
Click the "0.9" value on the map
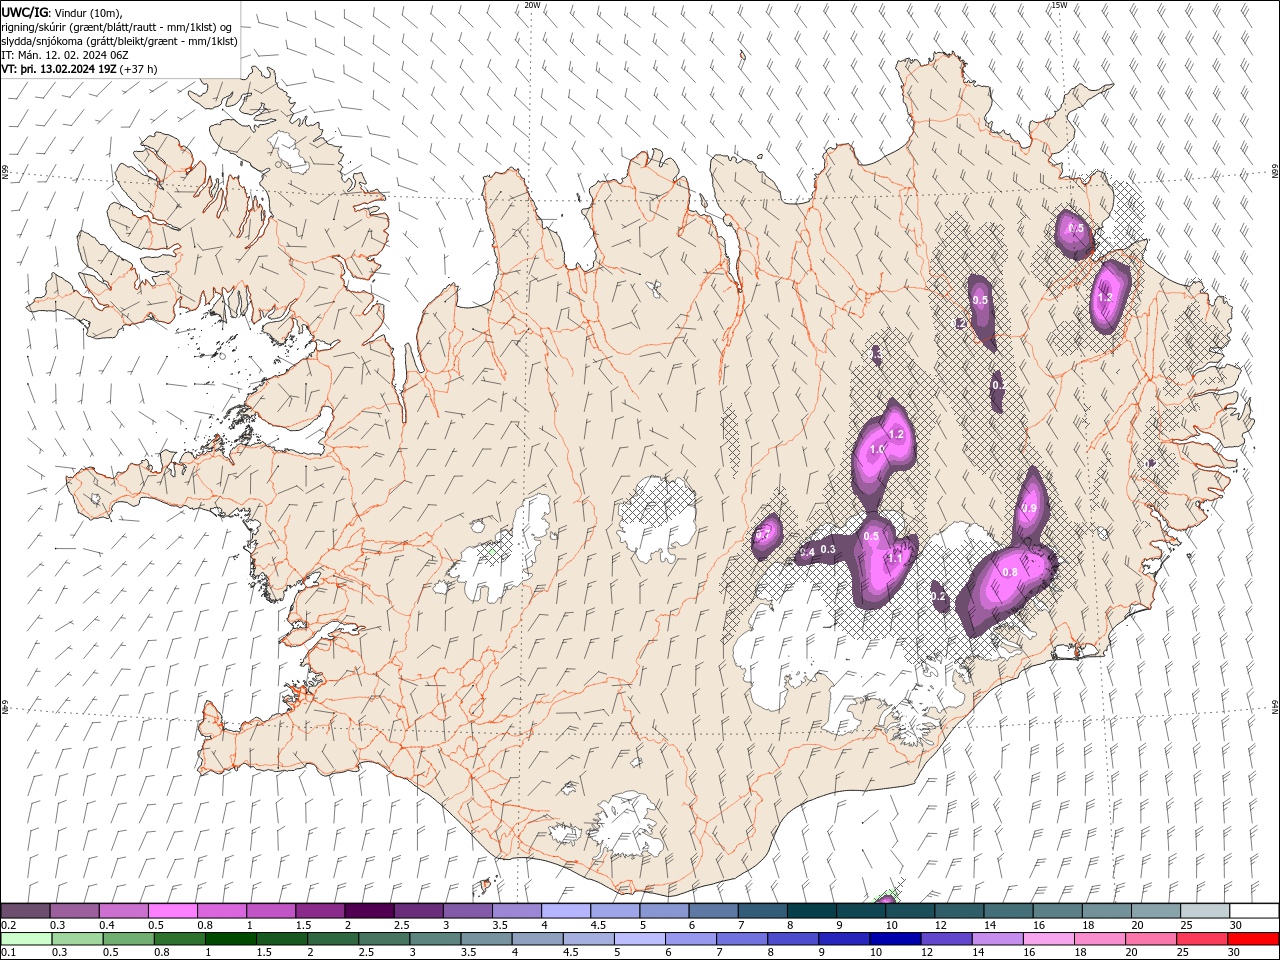click(x=1029, y=508)
